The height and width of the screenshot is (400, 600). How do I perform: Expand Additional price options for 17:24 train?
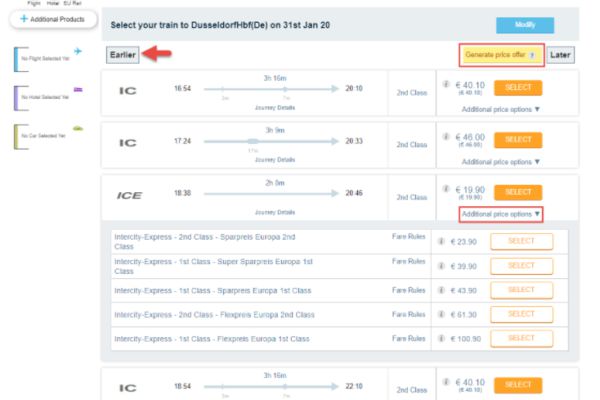click(500, 162)
